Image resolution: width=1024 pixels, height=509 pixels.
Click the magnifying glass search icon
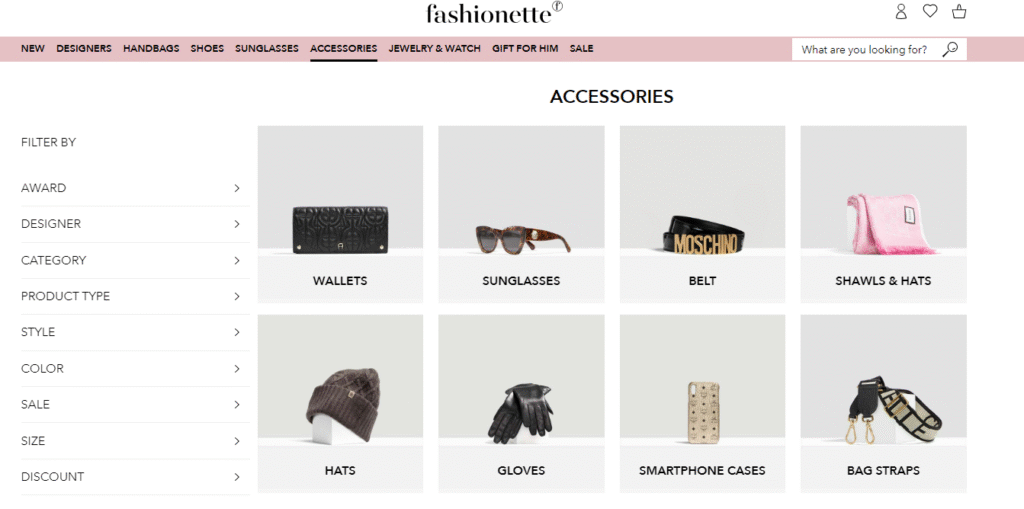click(x=950, y=49)
